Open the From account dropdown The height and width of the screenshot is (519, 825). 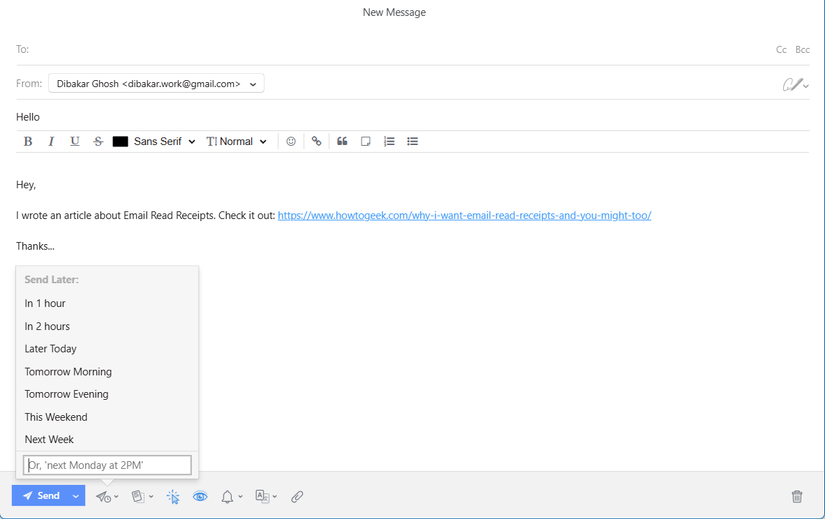coord(156,84)
